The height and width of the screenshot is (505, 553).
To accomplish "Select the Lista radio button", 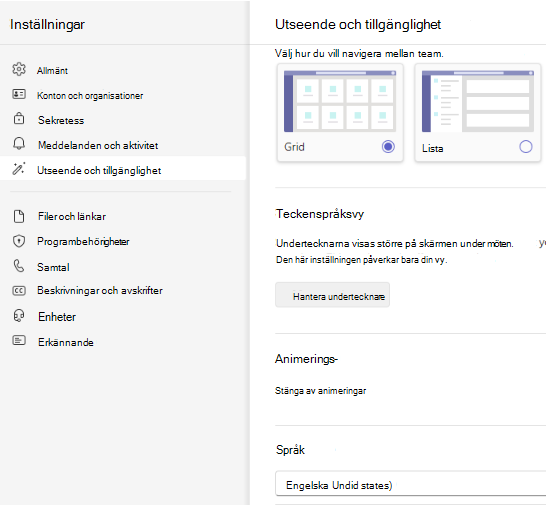I will point(526,147).
